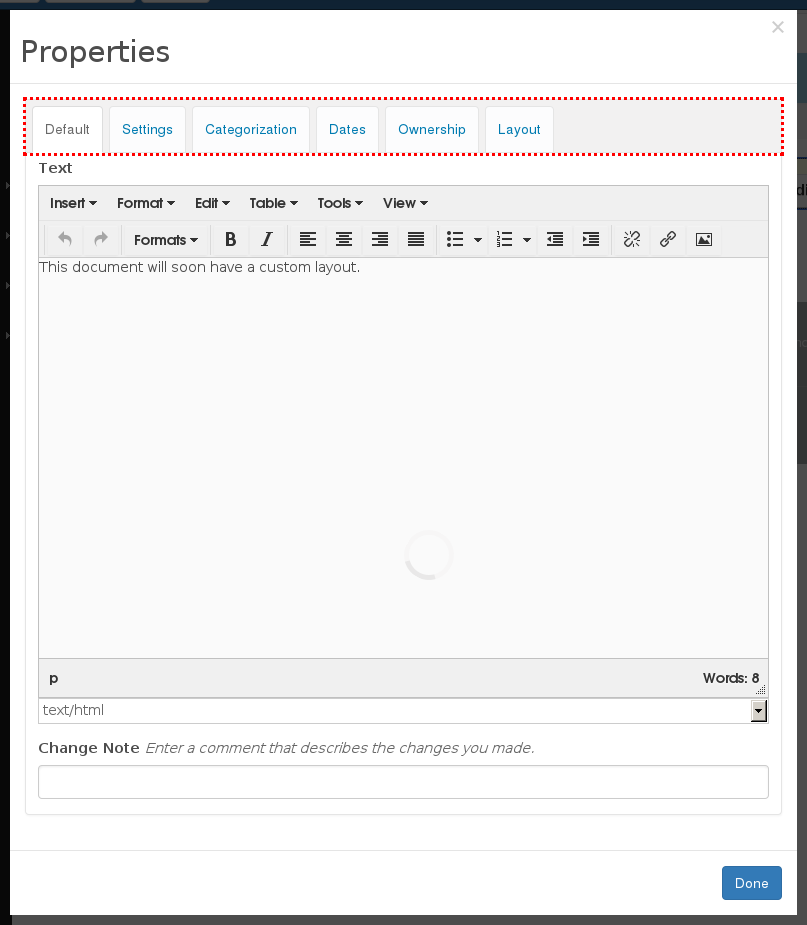Open the Formats dropdown
The image size is (807, 925).
click(x=166, y=240)
